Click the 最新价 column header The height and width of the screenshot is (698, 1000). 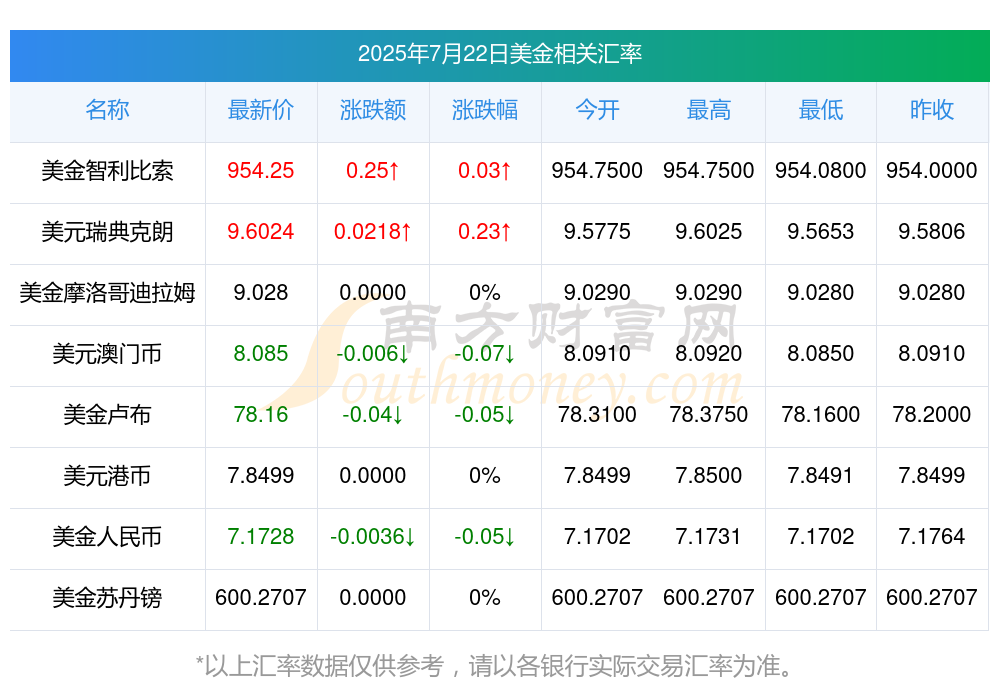click(x=261, y=110)
